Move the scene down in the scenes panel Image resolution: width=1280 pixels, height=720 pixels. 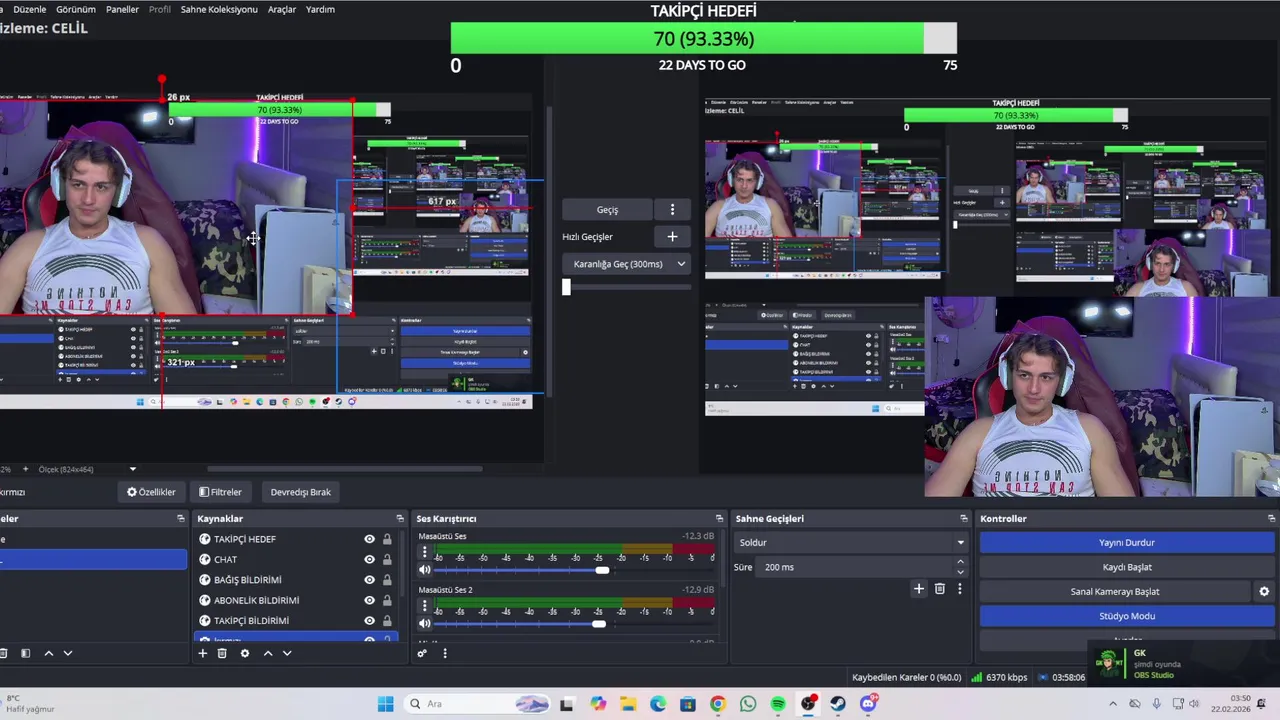[x=68, y=653]
